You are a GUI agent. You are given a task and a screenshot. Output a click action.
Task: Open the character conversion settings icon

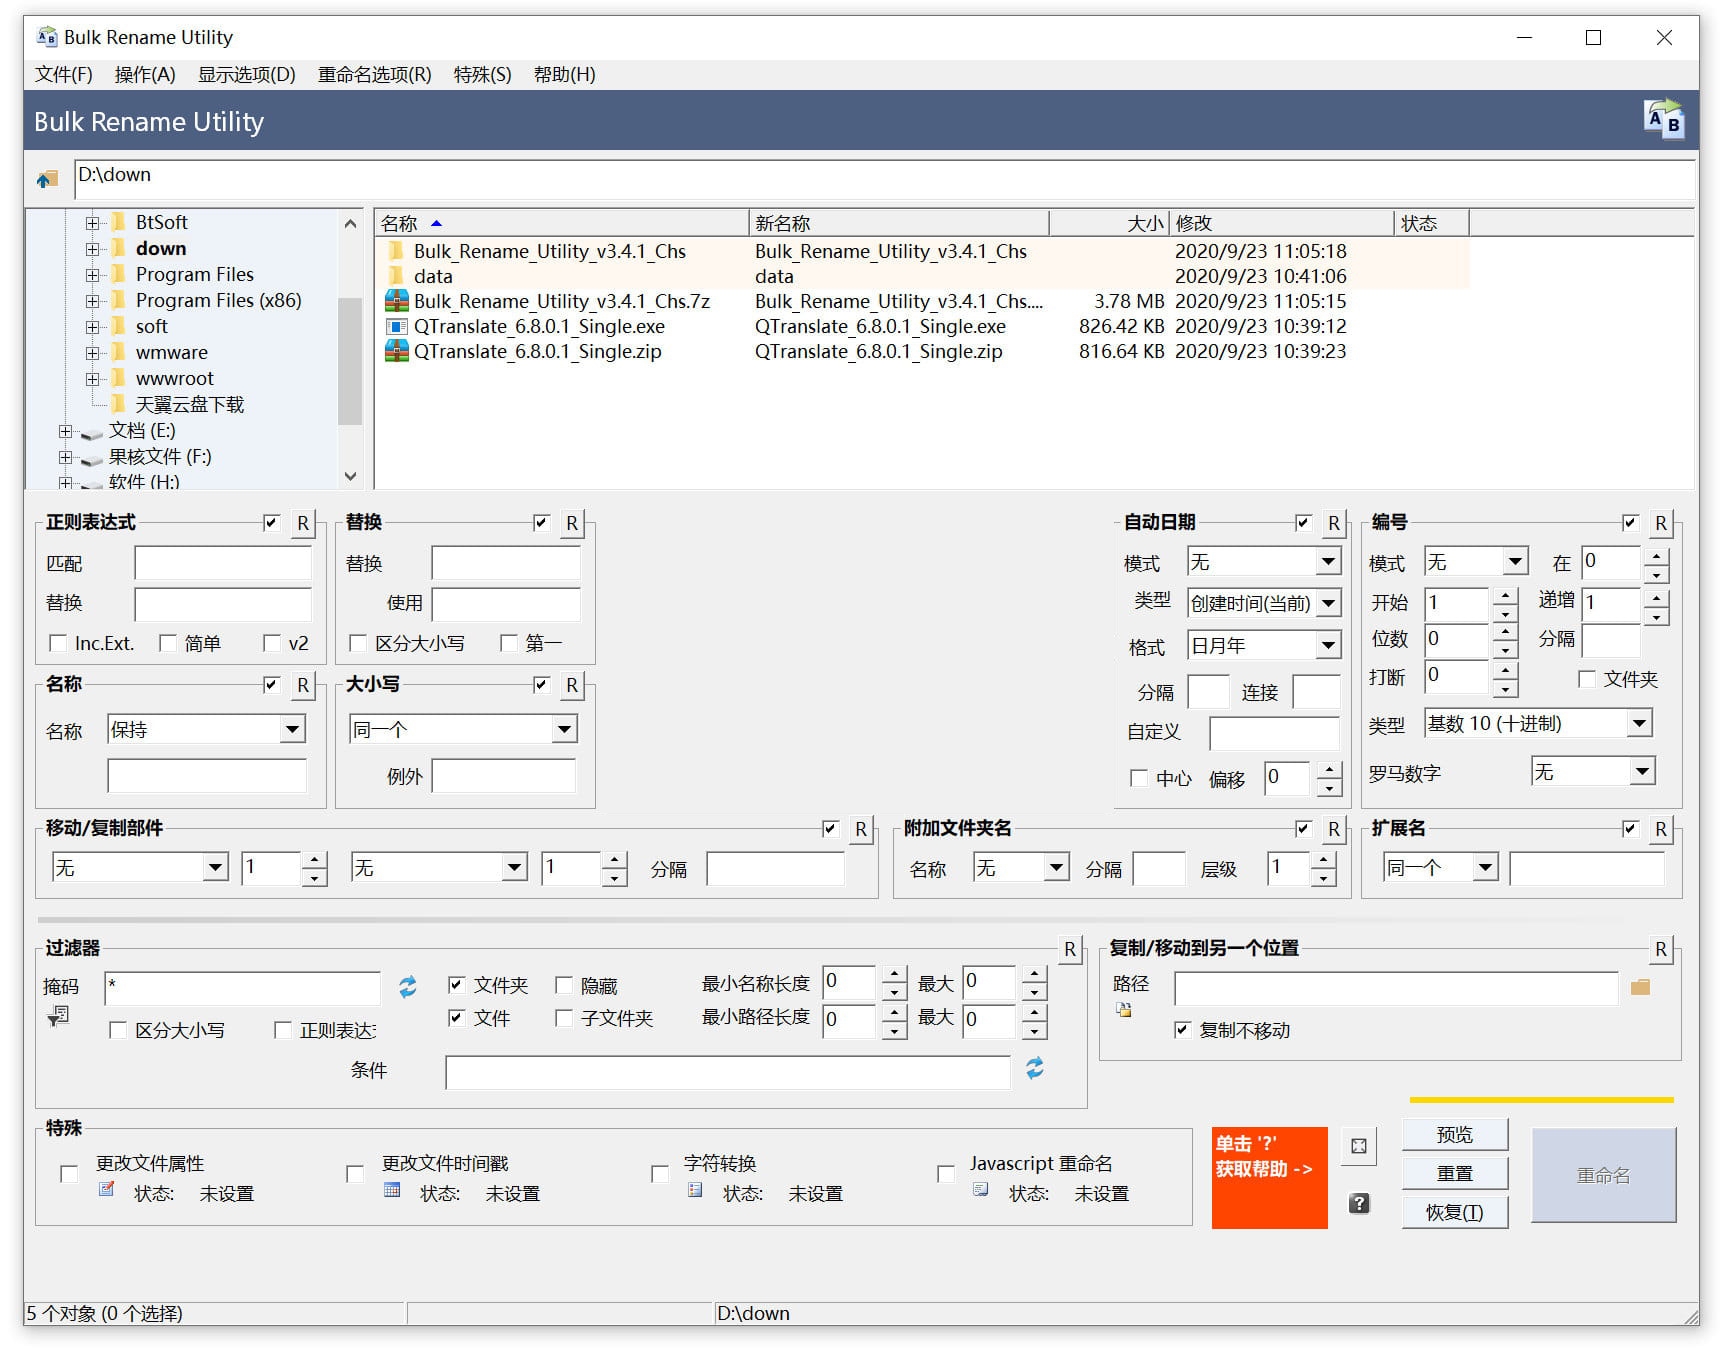point(695,1190)
